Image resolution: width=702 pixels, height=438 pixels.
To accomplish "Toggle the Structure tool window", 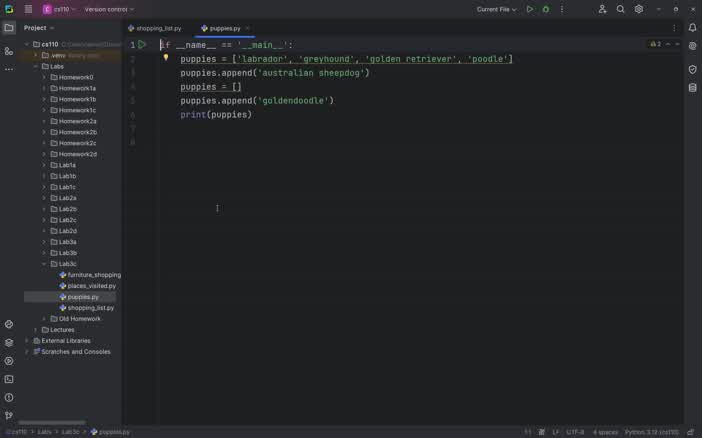I will click(x=9, y=51).
